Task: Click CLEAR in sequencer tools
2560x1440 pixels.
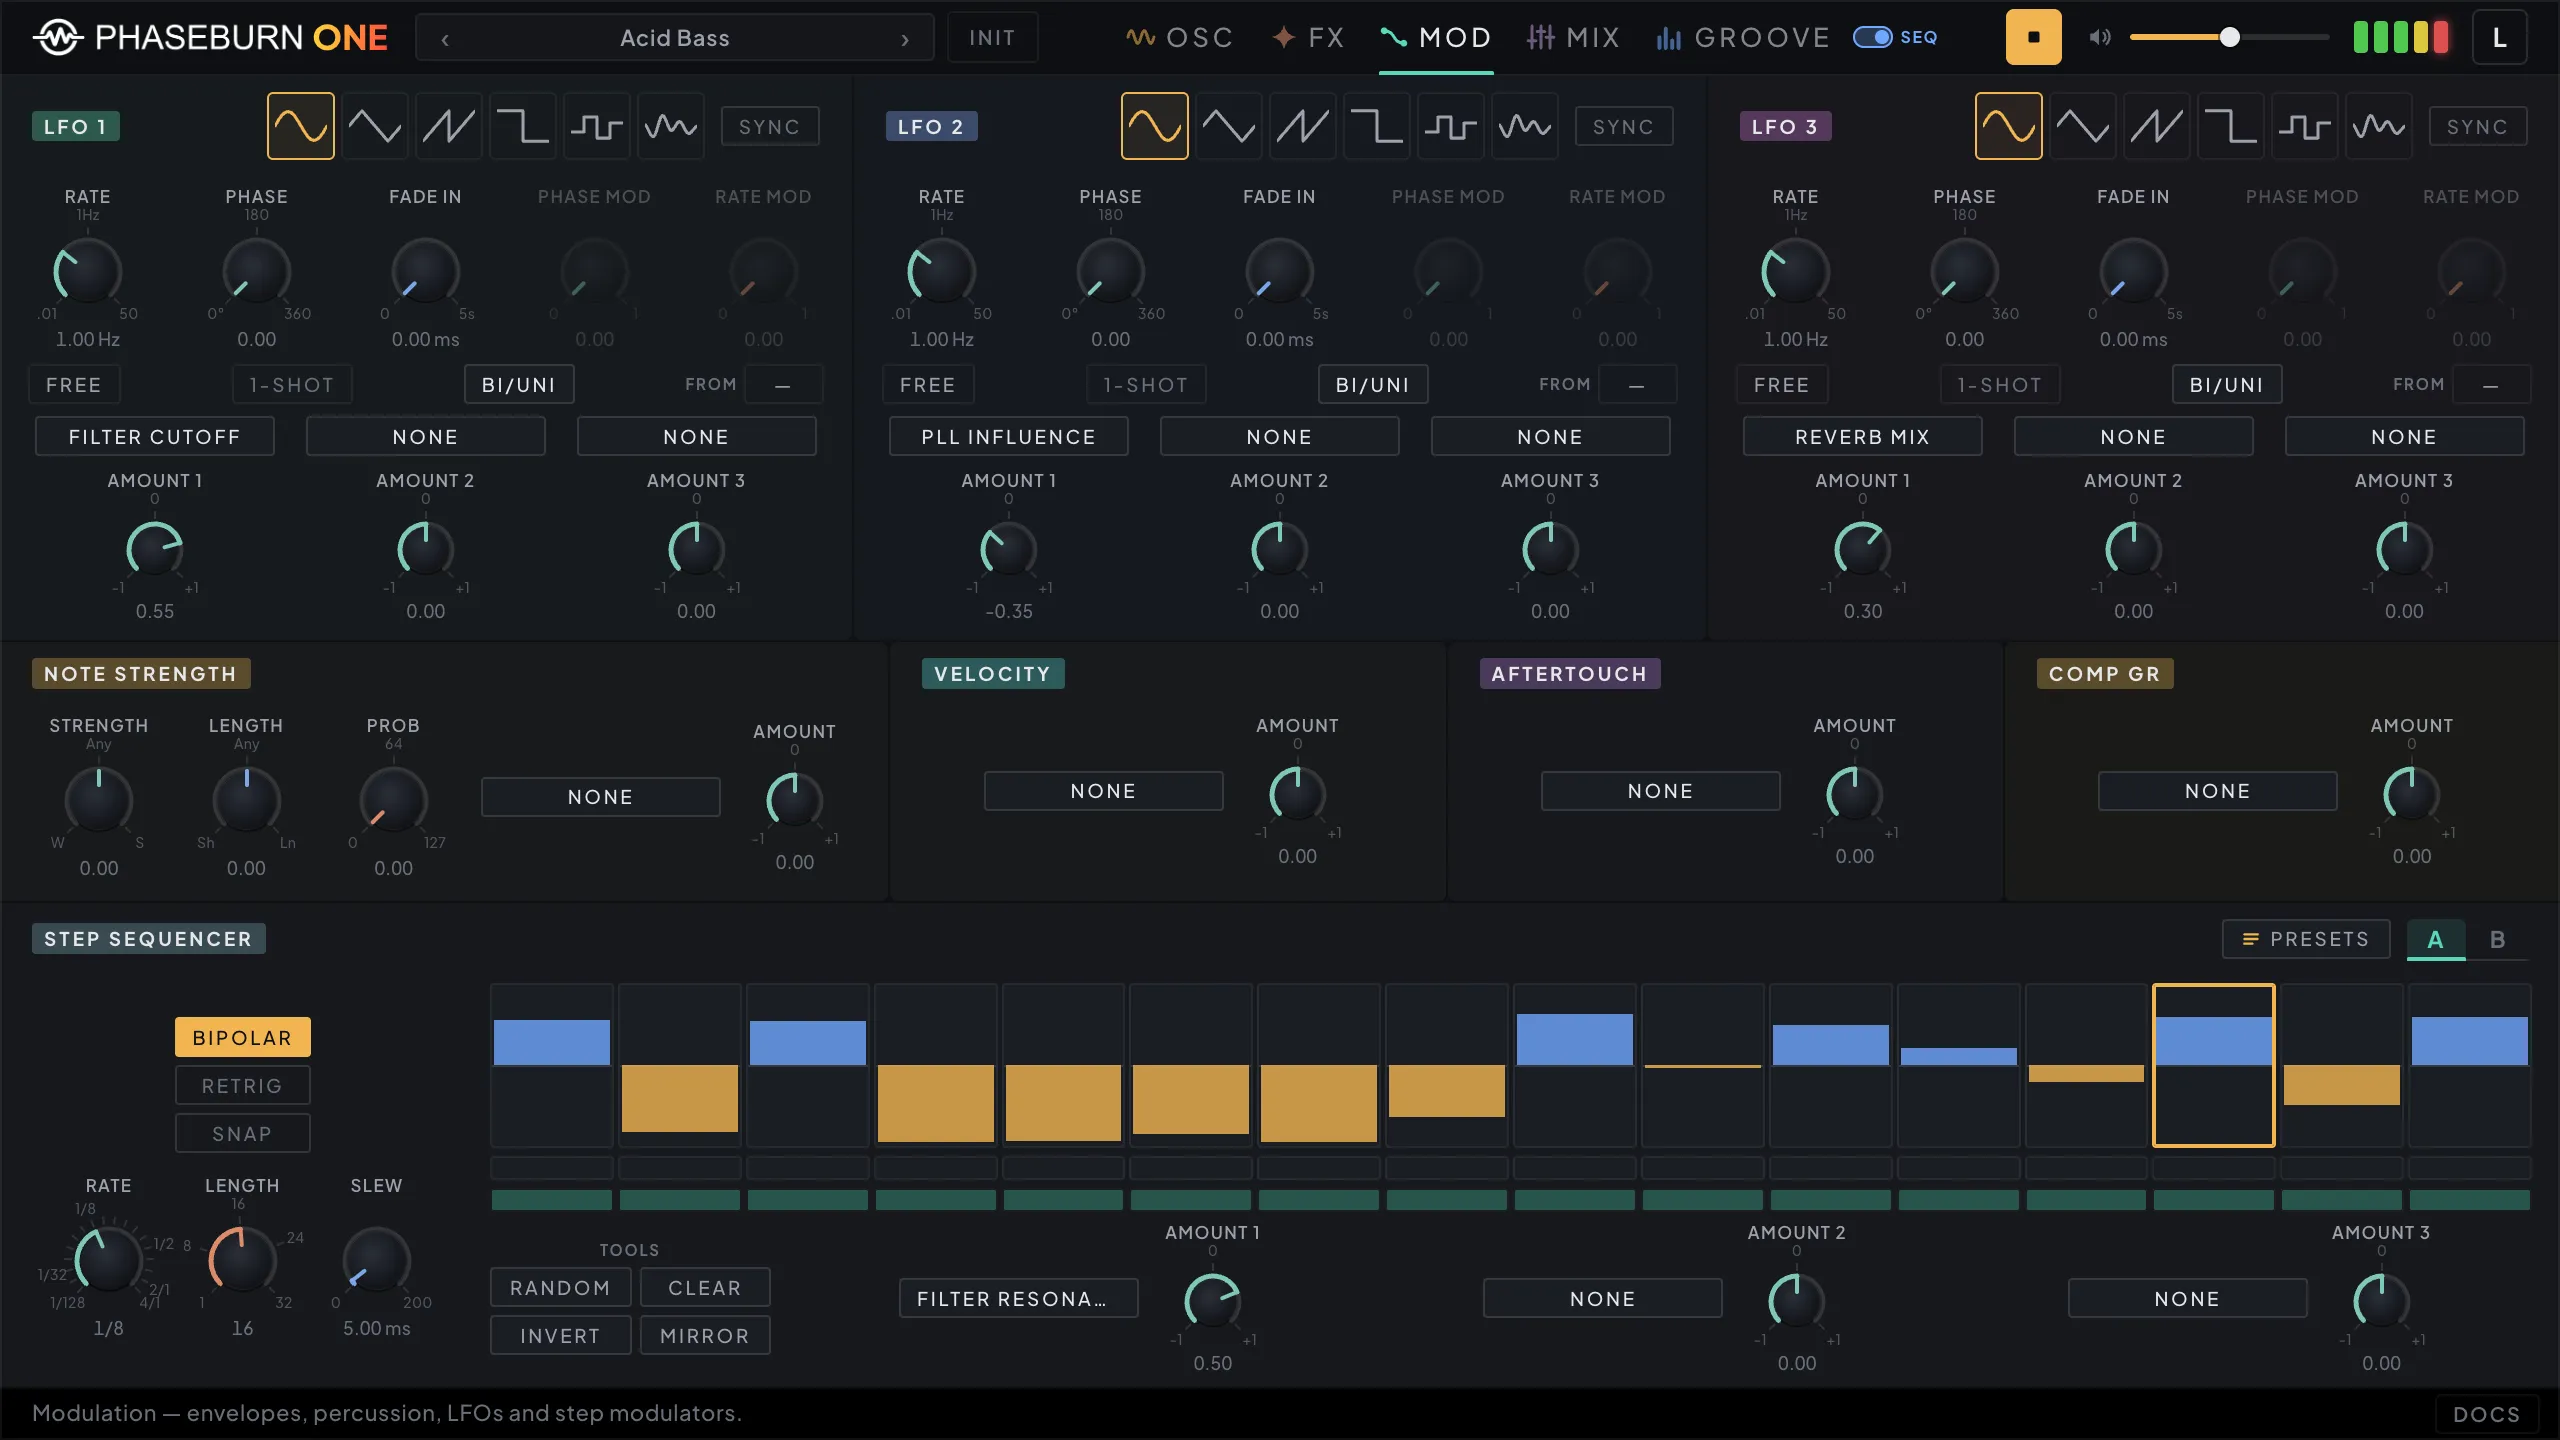Action: pos(705,1287)
